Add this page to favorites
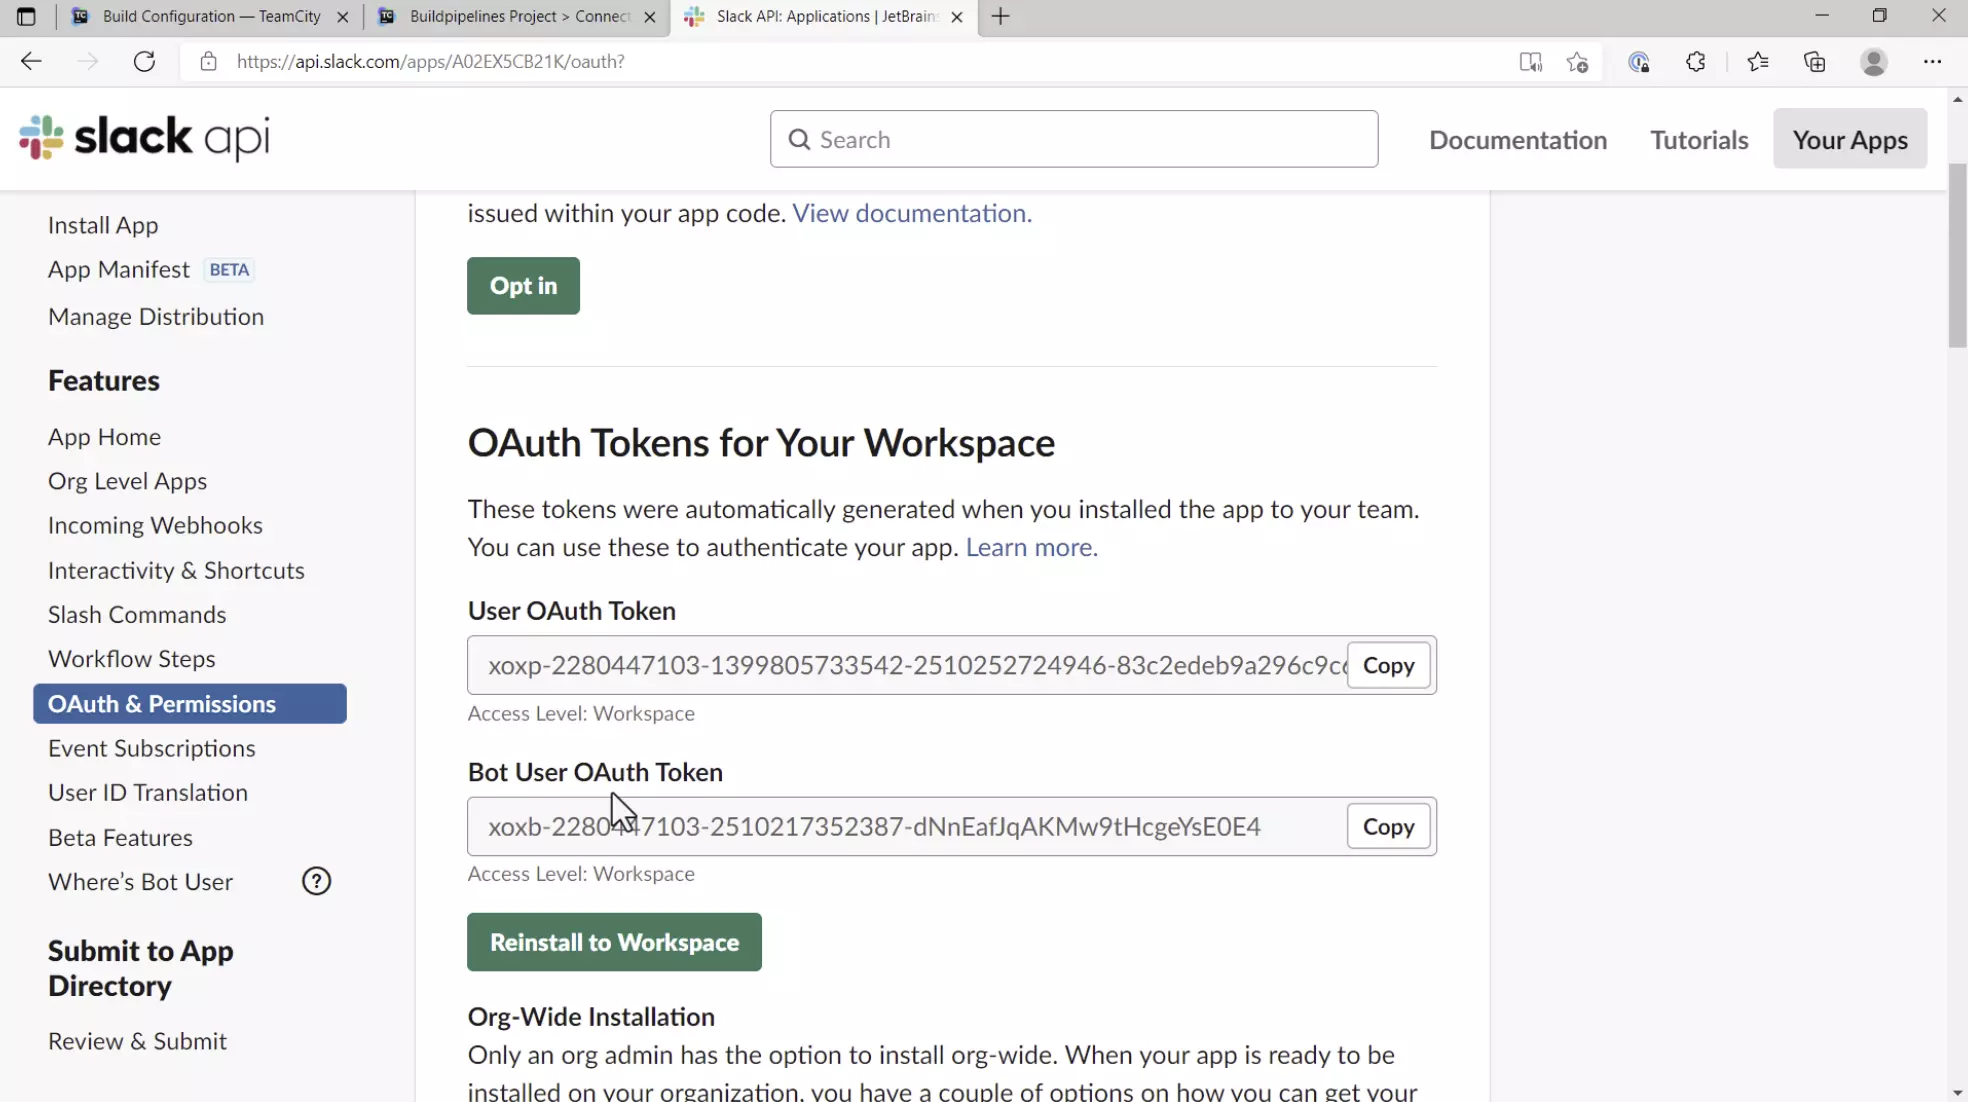The width and height of the screenshot is (1968, 1102). [1577, 61]
